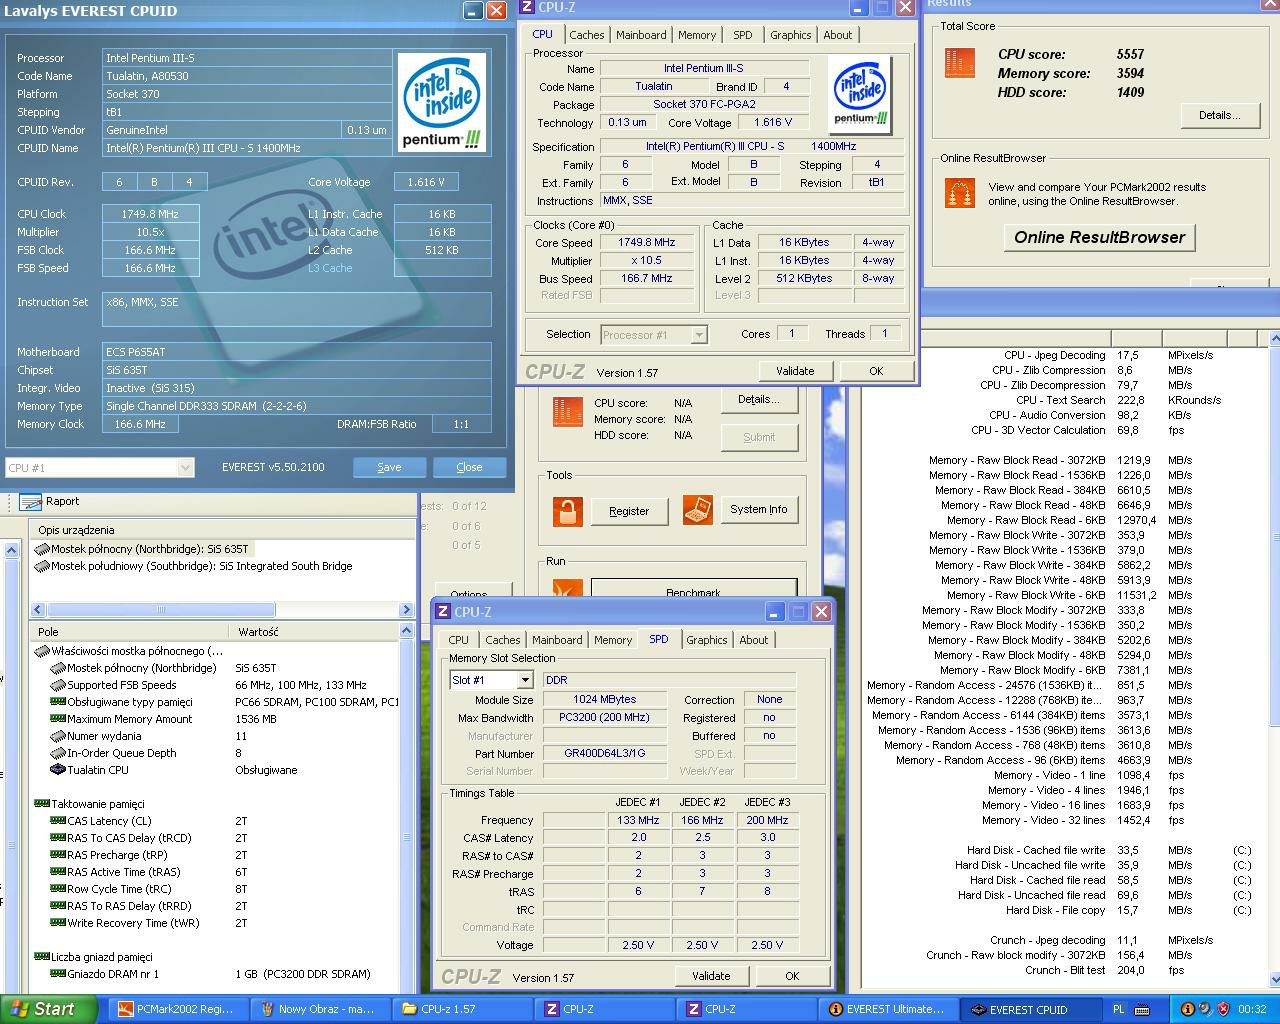The image size is (1280, 1024).
Task: Click the Raport document icon in EVEREST
Action: [30, 502]
